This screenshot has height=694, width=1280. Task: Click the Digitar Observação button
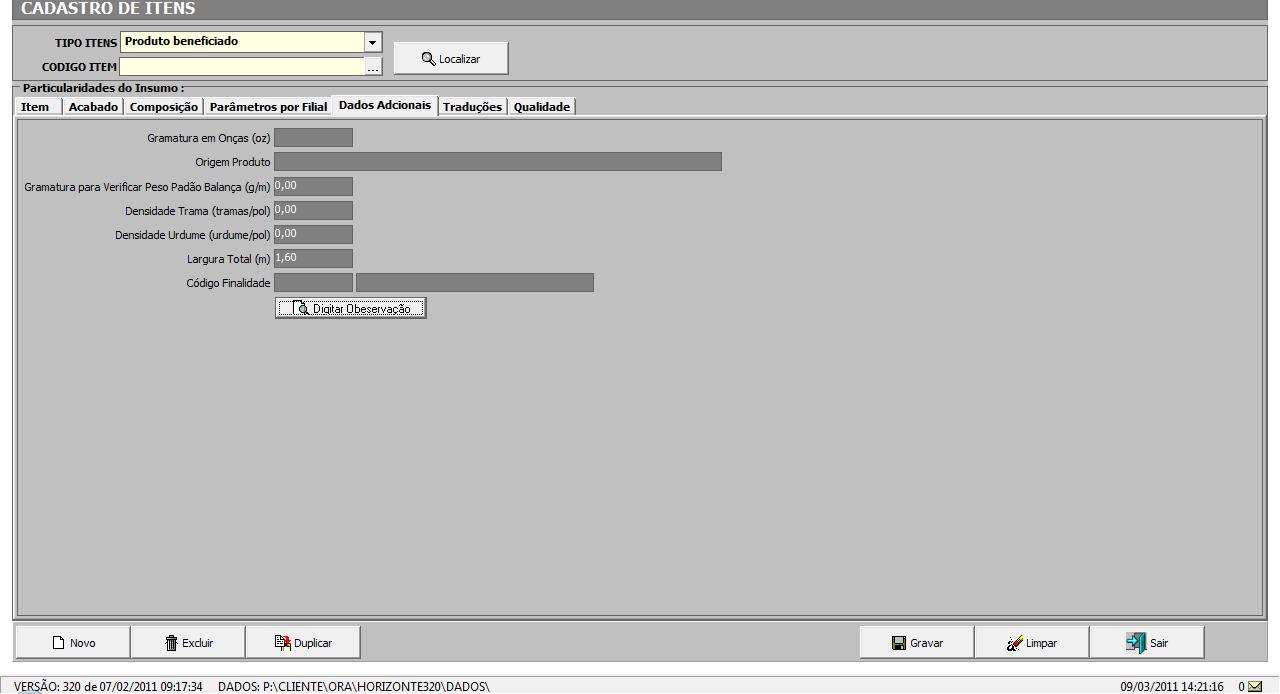[x=350, y=308]
